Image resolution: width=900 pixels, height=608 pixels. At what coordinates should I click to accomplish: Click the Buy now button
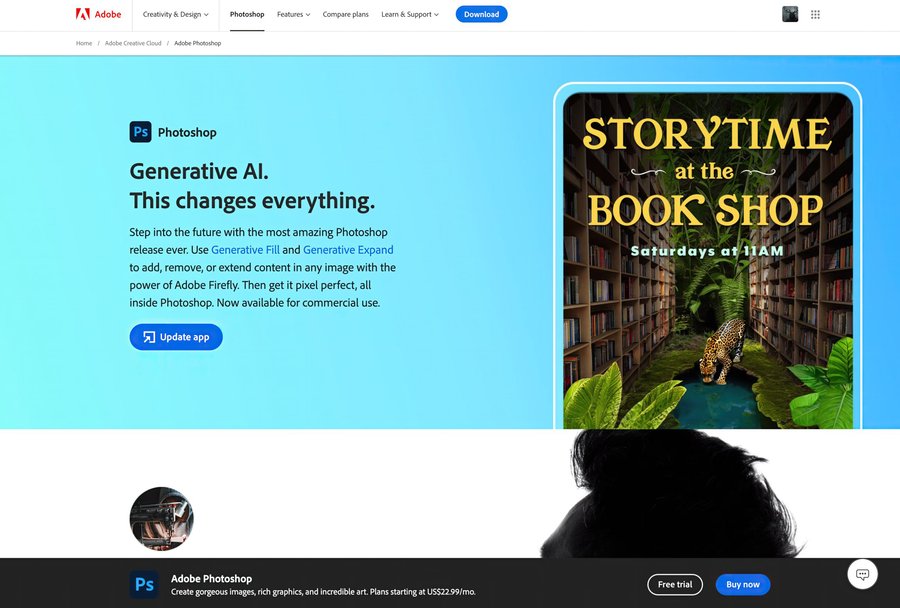point(743,584)
